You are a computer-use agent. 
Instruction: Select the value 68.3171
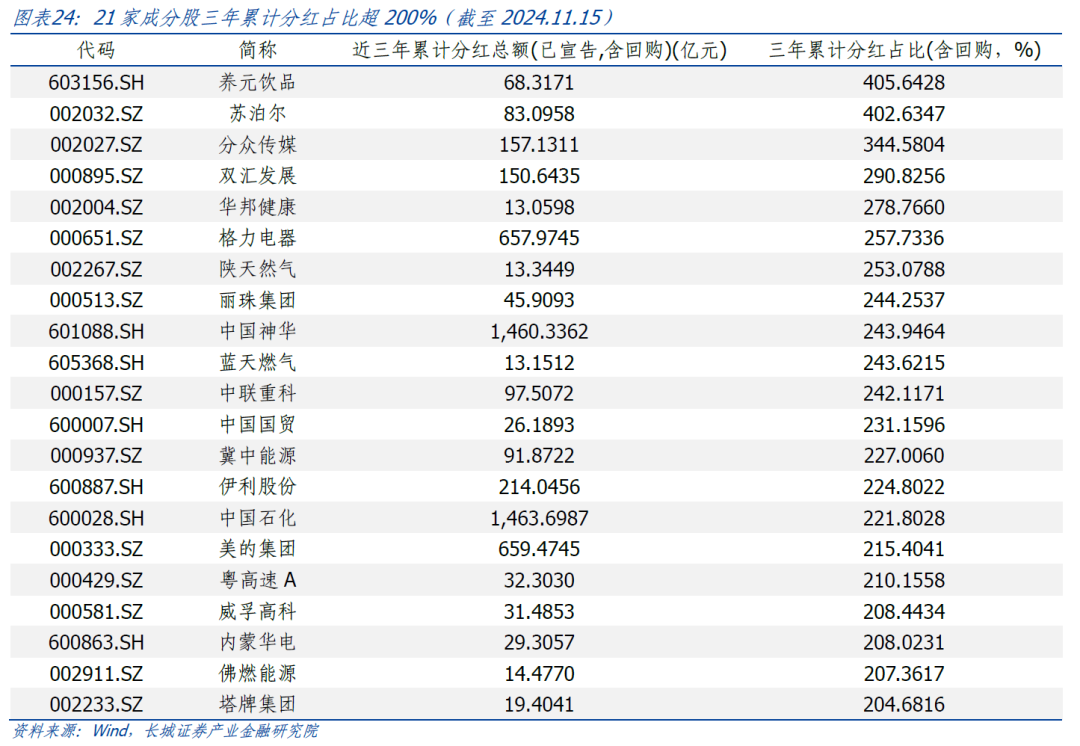pos(539,83)
